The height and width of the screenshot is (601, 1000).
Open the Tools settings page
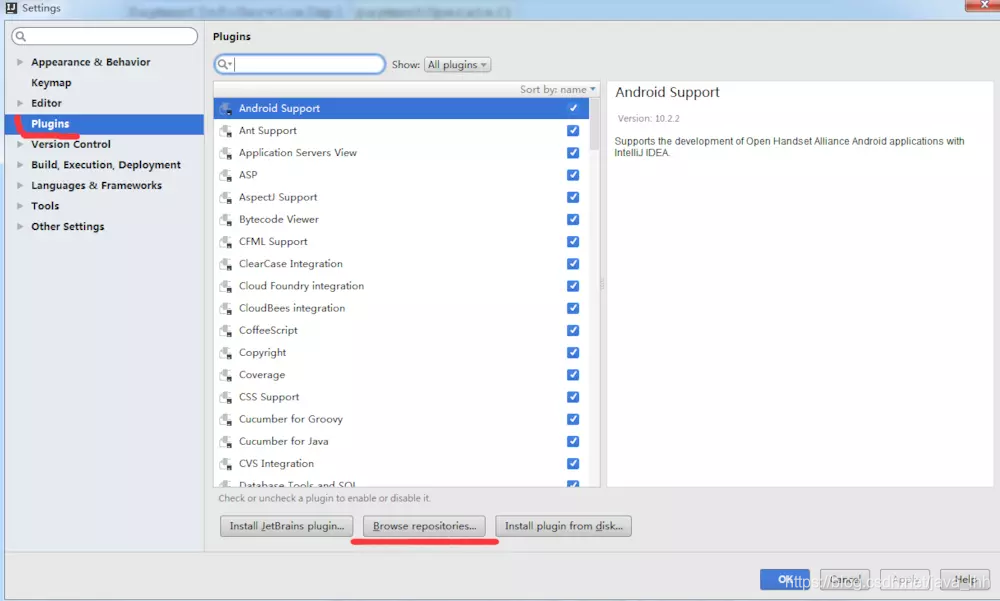45,205
